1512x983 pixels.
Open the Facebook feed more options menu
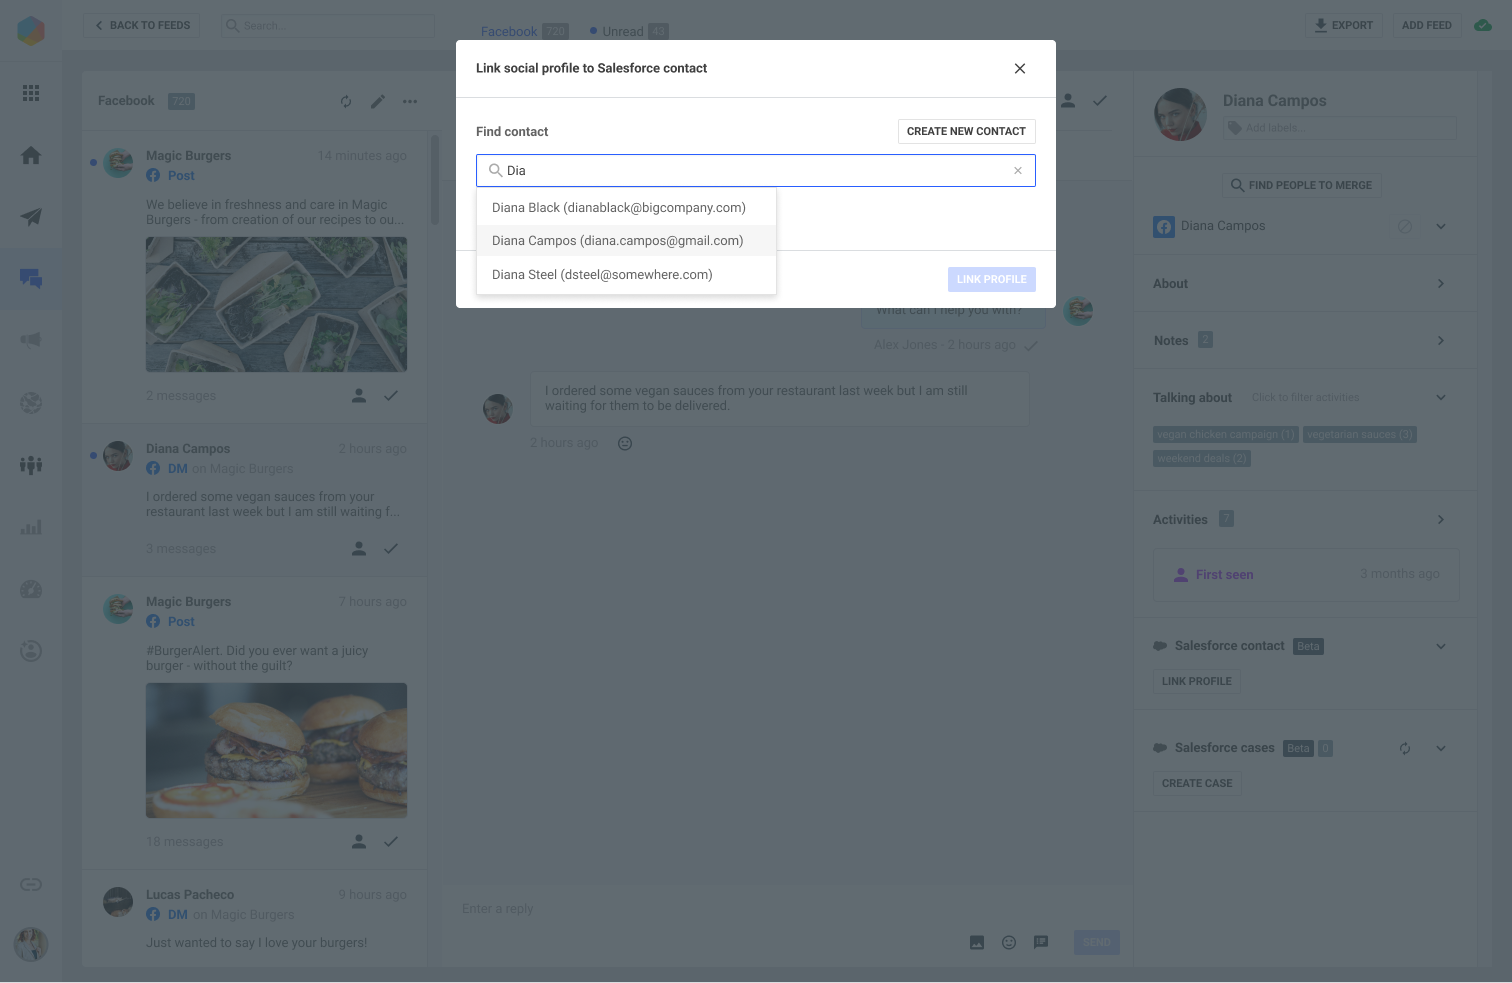click(x=410, y=101)
